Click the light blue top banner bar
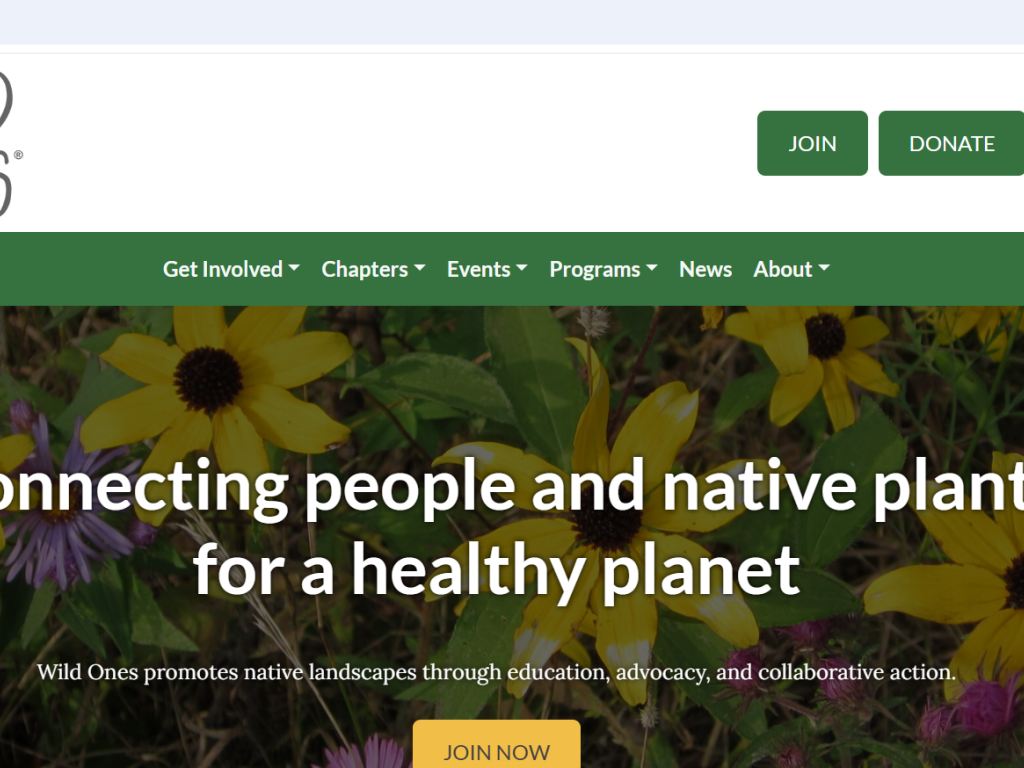This screenshot has width=1024, height=768. pyautogui.click(x=512, y=22)
